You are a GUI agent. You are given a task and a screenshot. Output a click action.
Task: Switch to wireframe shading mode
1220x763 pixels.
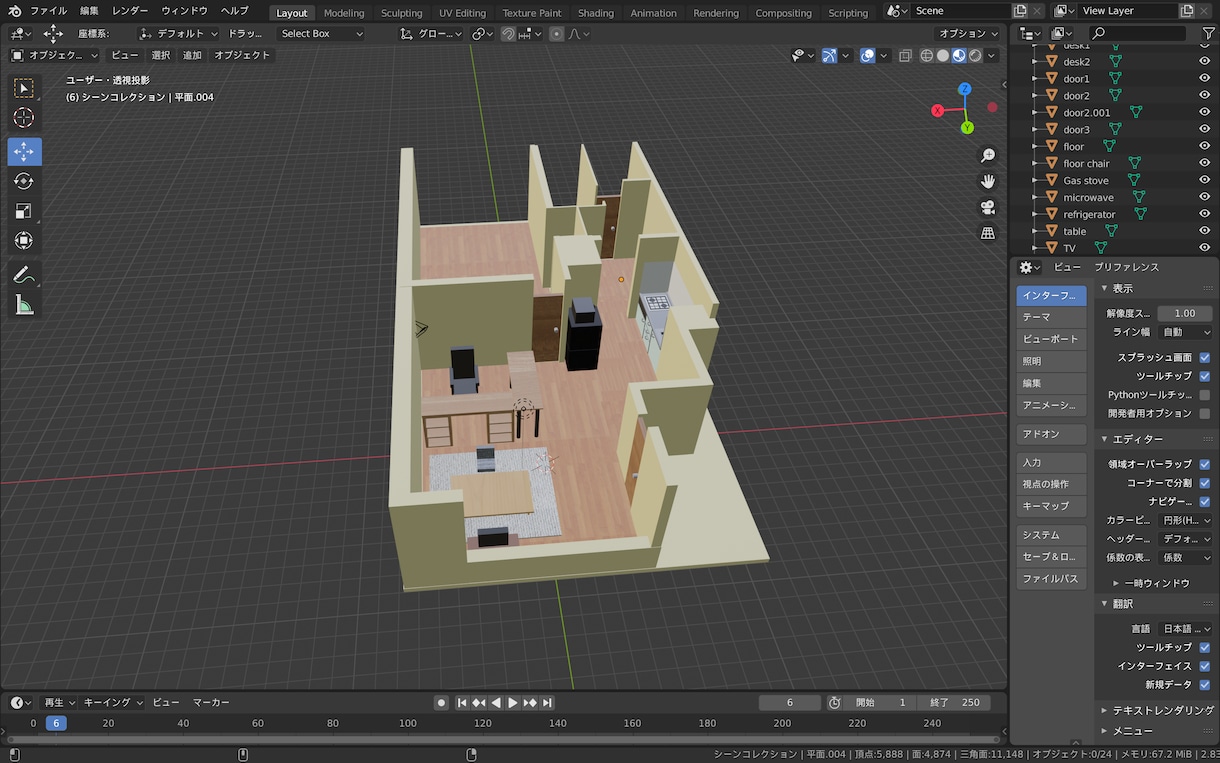tap(926, 56)
